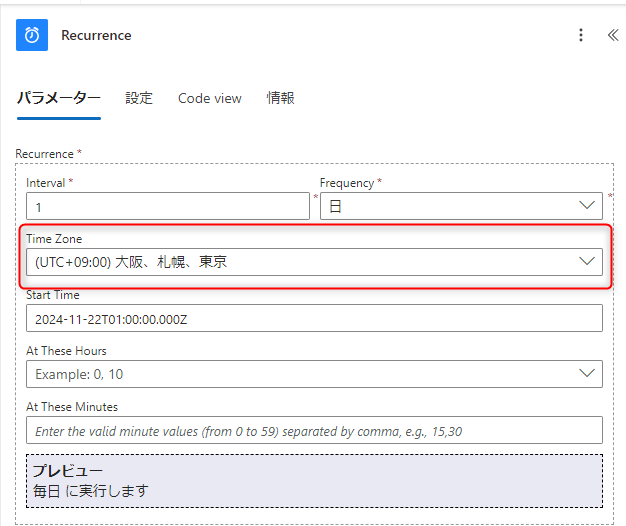Click the At These Minutes label
This screenshot has height=526, width=626.
[72, 407]
